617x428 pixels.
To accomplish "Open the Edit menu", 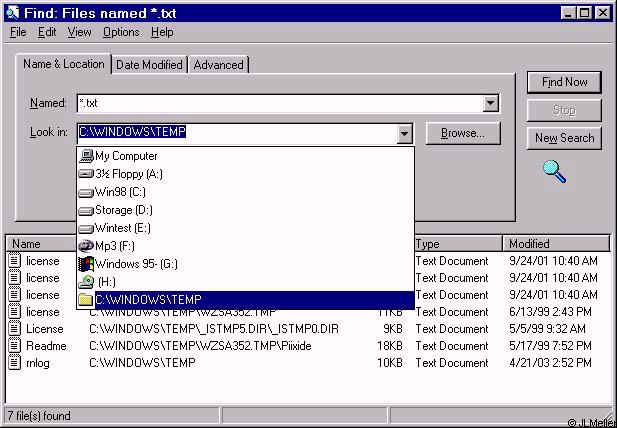I will click(47, 32).
